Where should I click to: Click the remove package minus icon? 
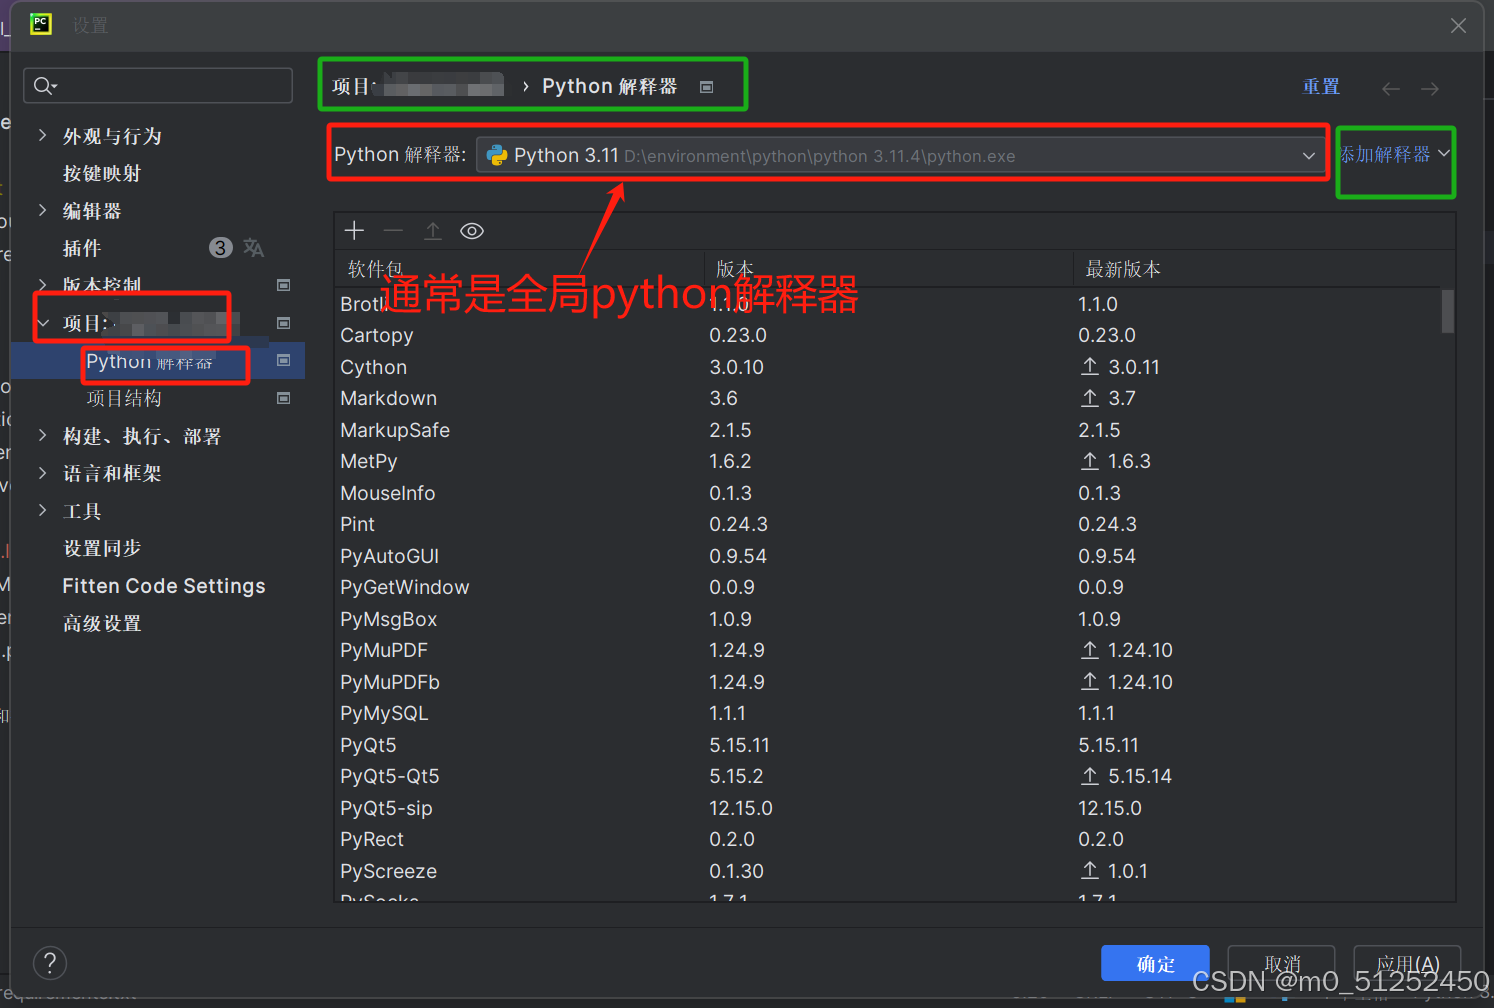393,231
